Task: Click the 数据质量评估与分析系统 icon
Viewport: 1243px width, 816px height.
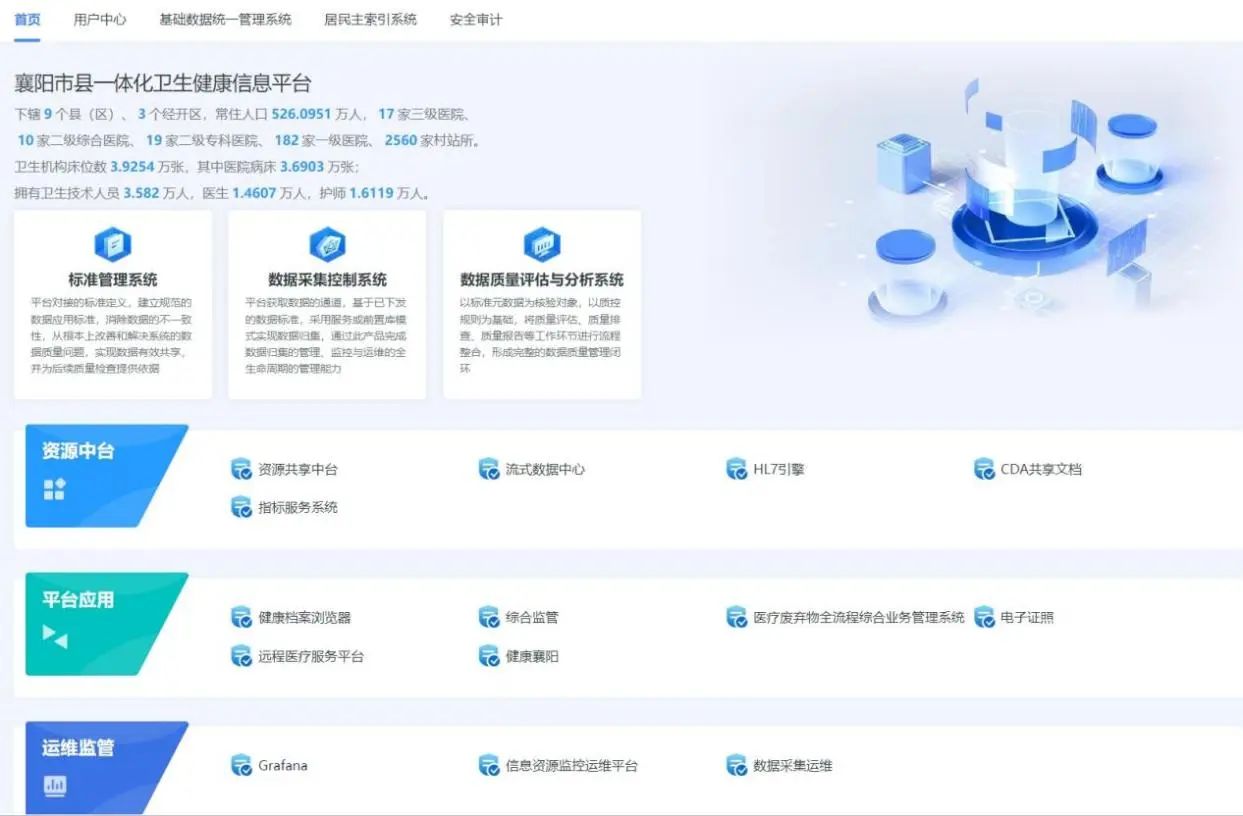Action: tap(542, 243)
